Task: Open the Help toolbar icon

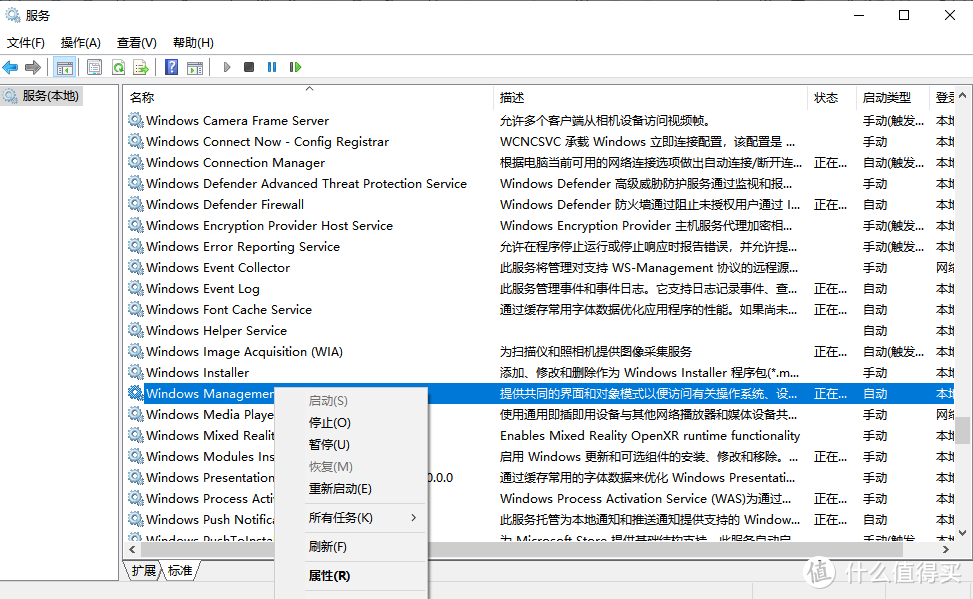Action: [x=171, y=67]
